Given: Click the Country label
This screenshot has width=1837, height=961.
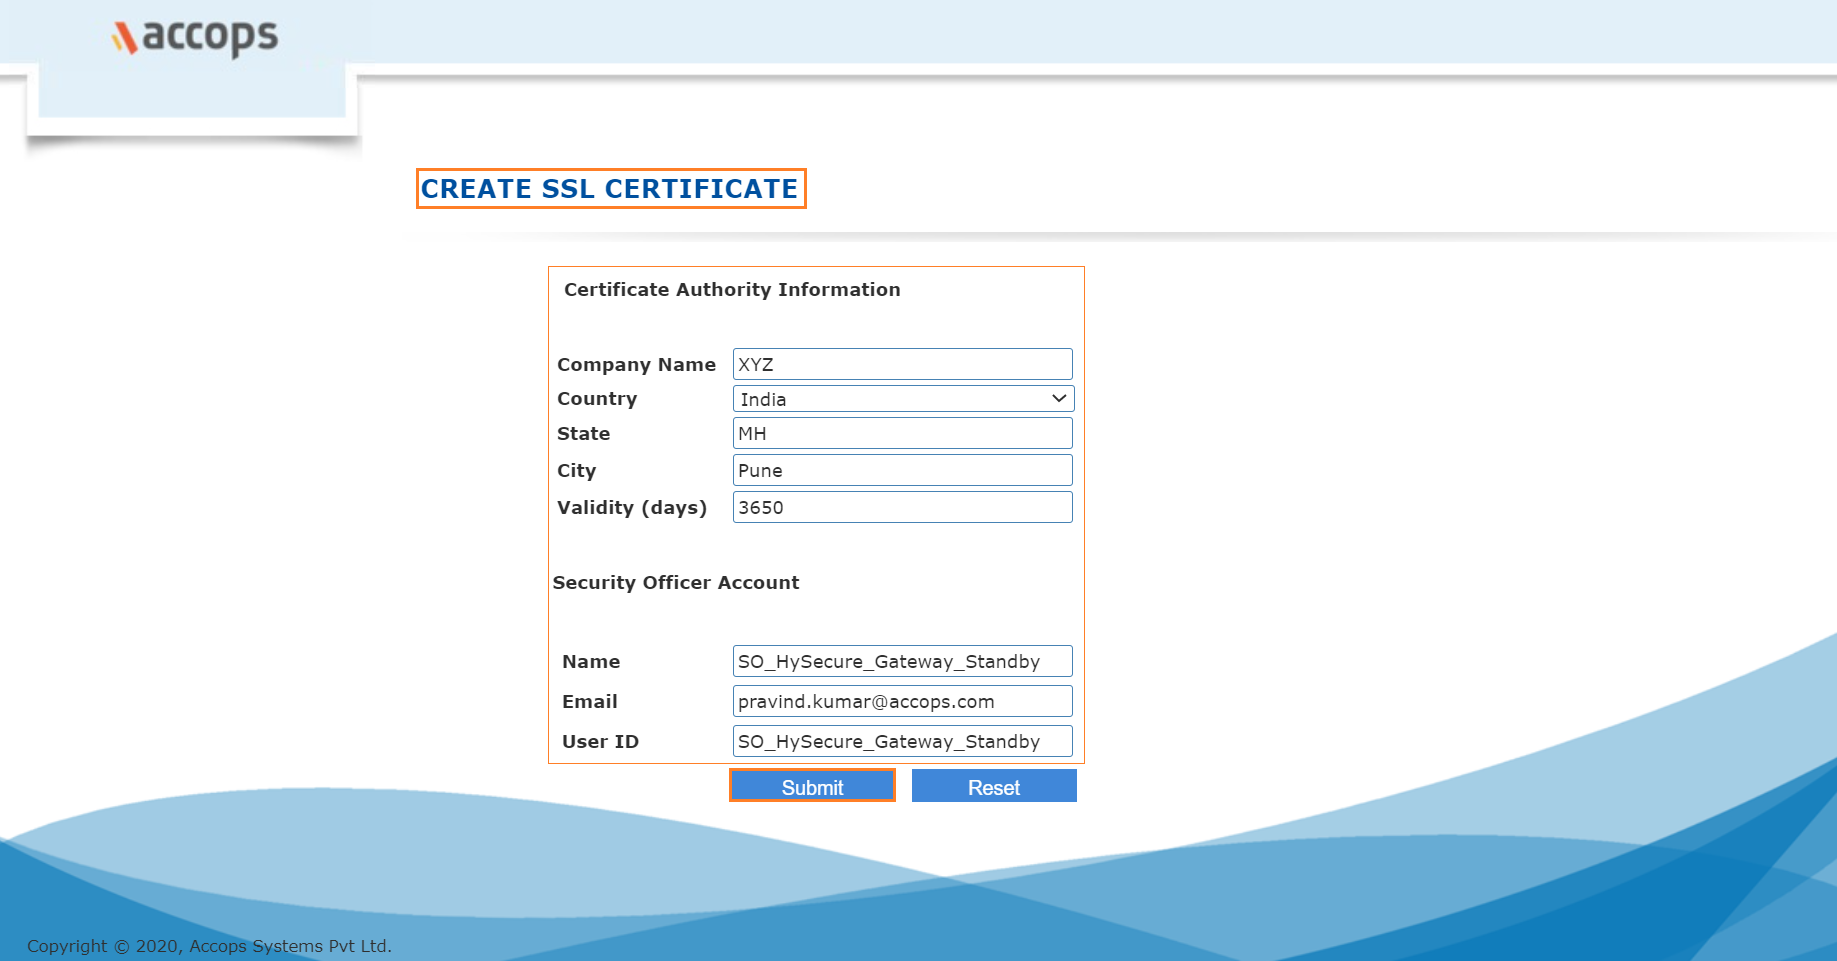Looking at the screenshot, I should click(597, 399).
